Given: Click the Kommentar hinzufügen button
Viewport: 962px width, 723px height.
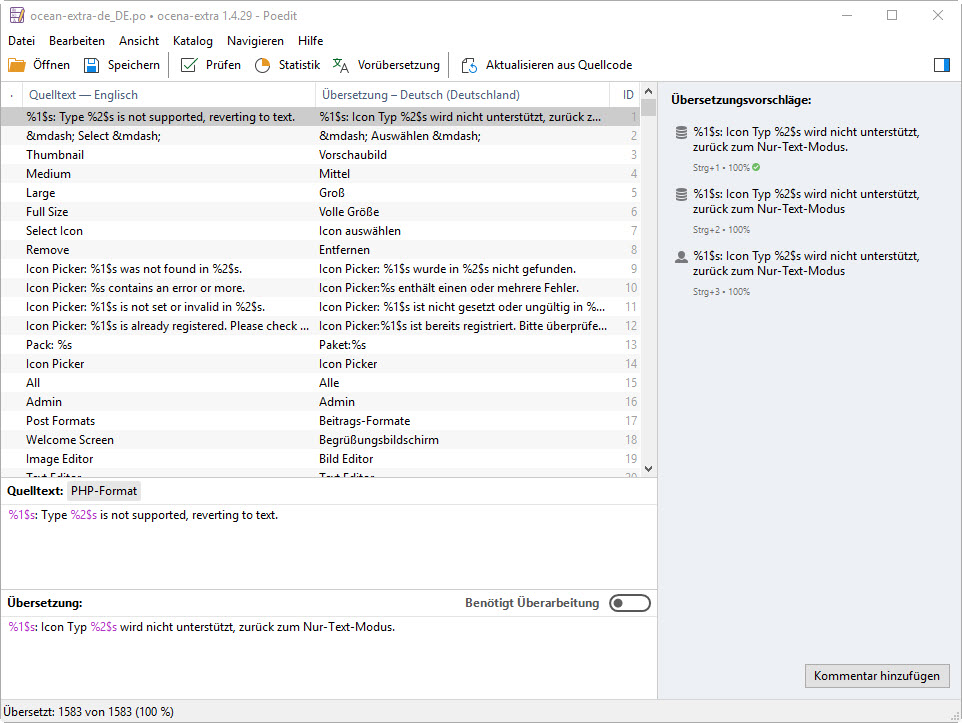Looking at the screenshot, I should (877, 676).
